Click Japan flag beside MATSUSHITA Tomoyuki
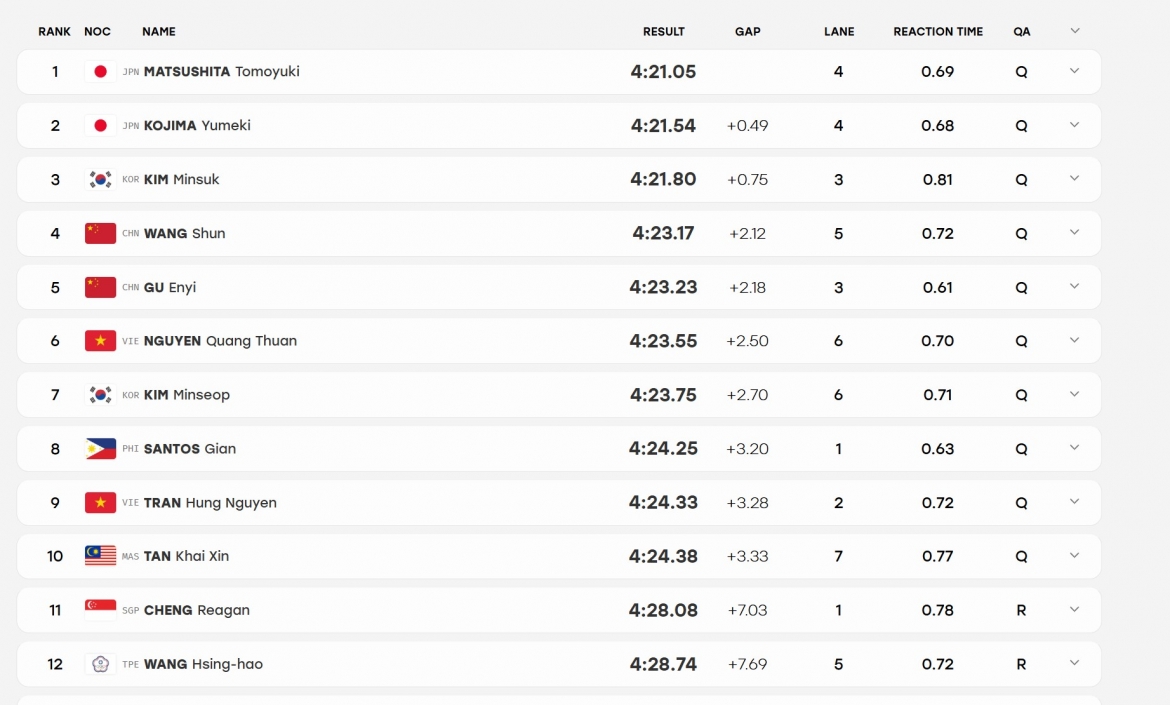This screenshot has height=705, width=1170. pos(100,72)
